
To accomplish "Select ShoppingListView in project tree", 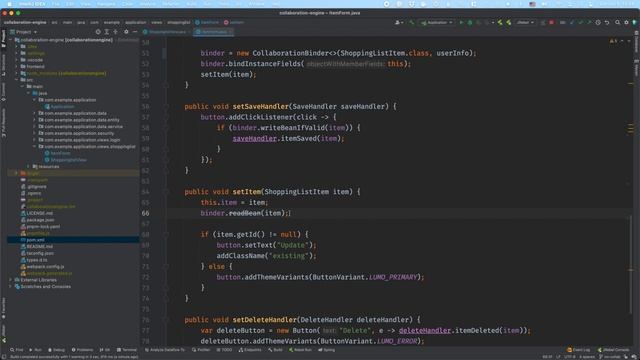I will coord(65,160).
